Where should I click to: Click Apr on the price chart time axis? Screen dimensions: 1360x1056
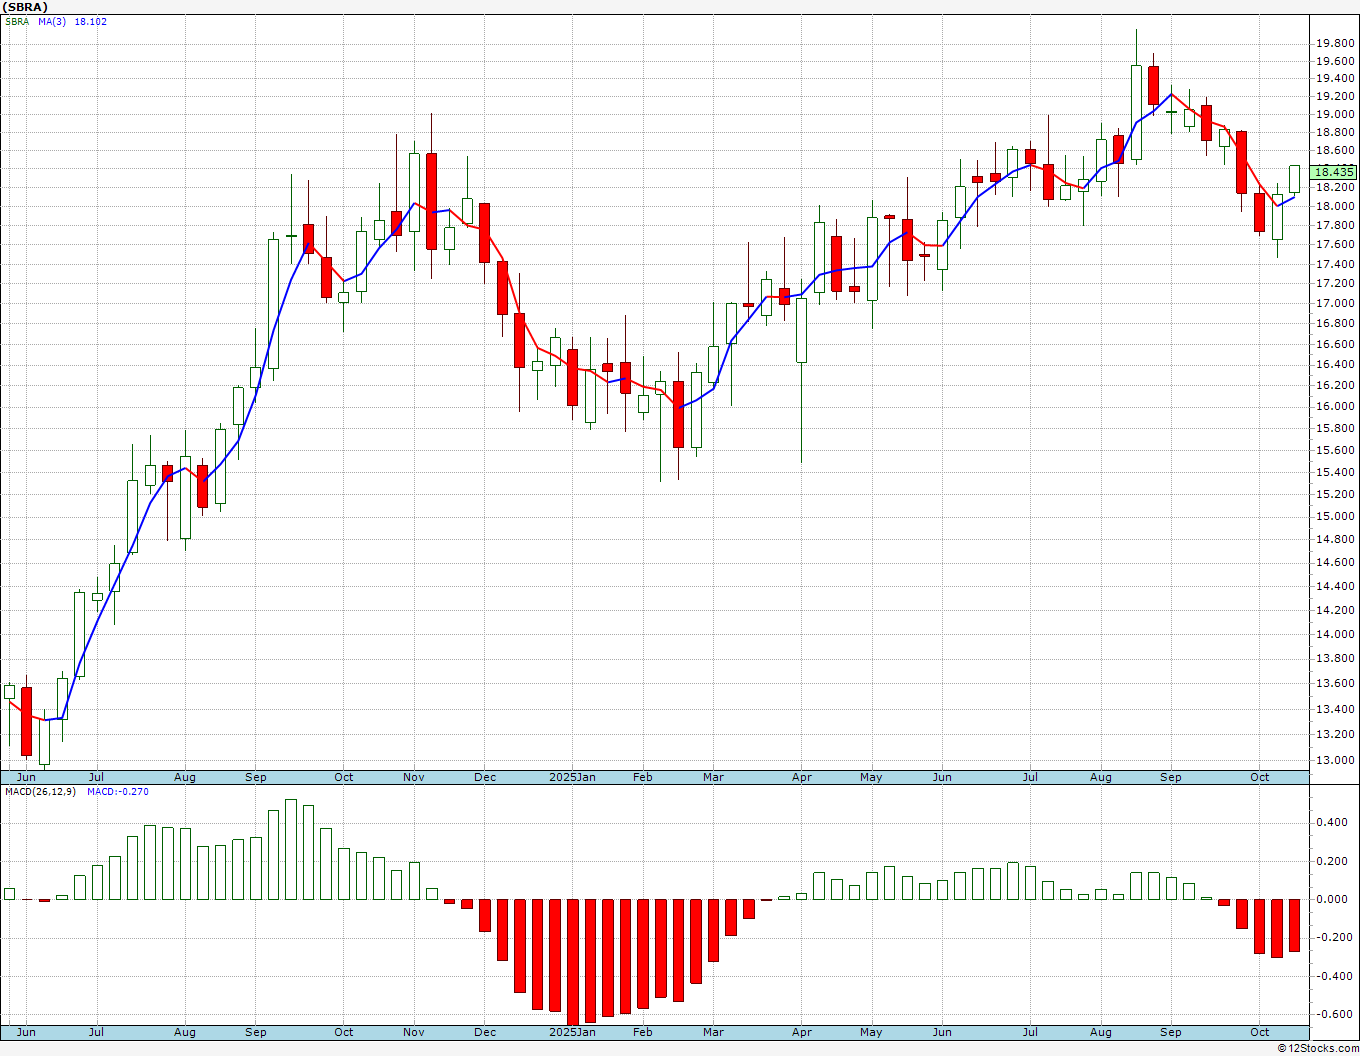[x=802, y=777]
